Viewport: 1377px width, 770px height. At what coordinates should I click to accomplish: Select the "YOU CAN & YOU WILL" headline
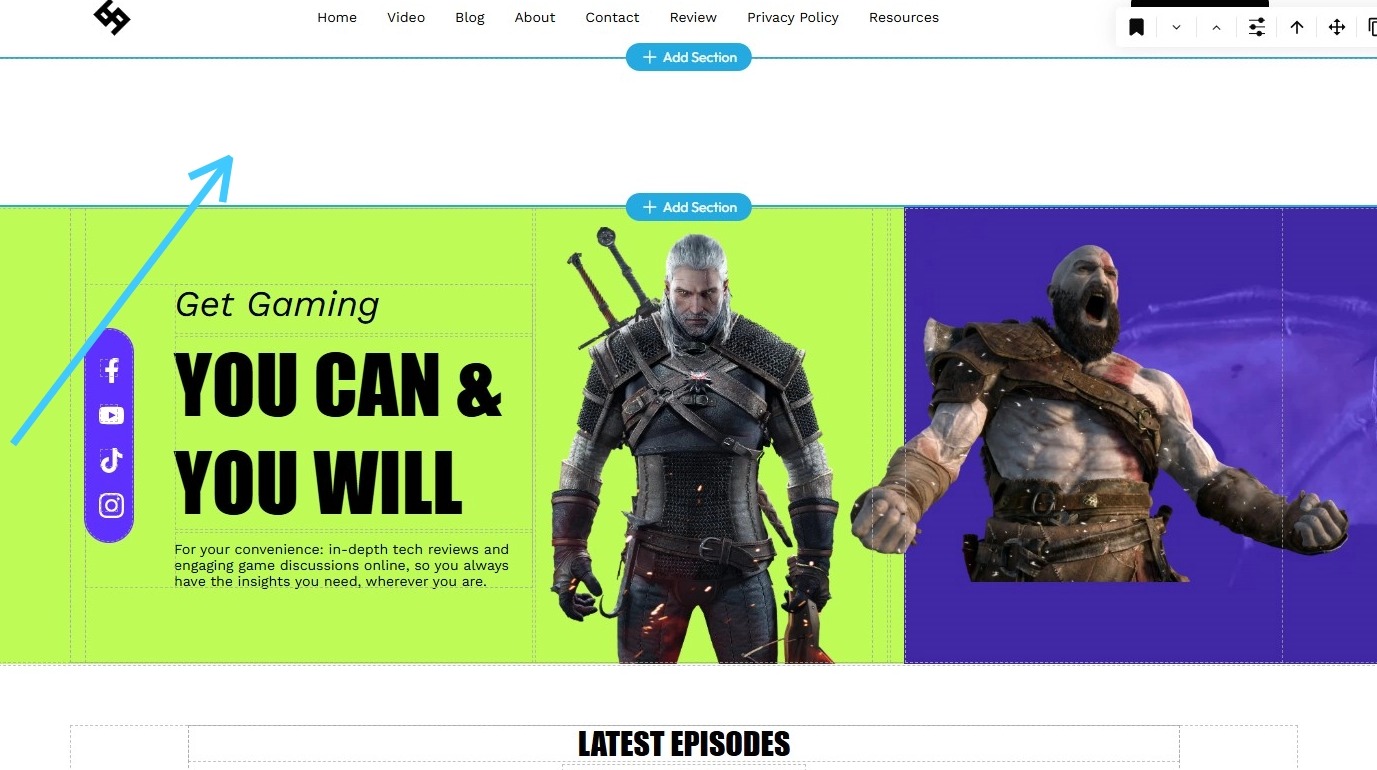[338, 432]
